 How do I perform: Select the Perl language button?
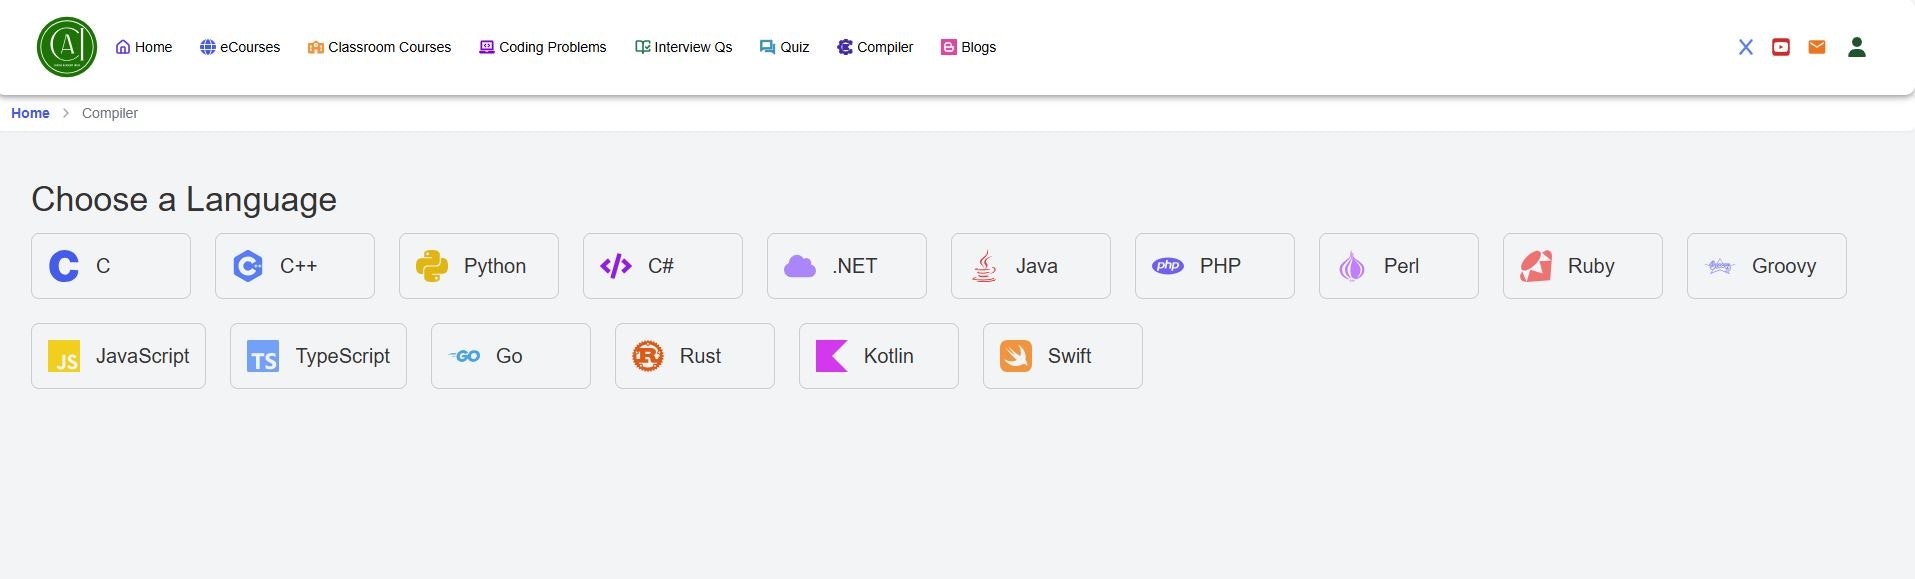[1399, 266]
